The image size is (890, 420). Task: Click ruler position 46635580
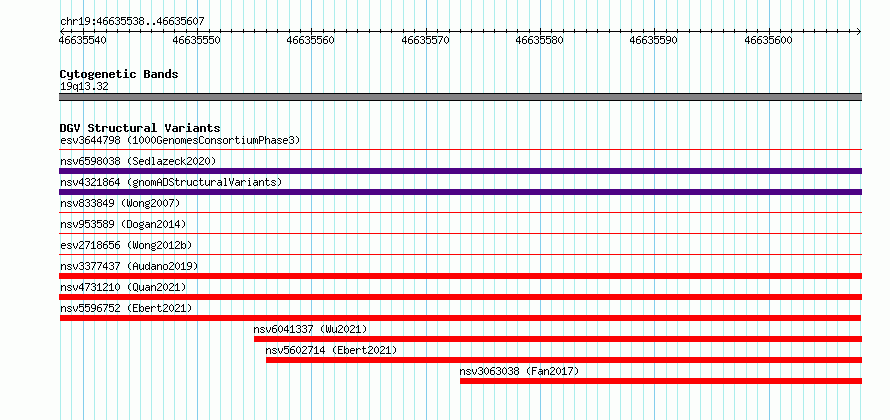tap(540, 40)
